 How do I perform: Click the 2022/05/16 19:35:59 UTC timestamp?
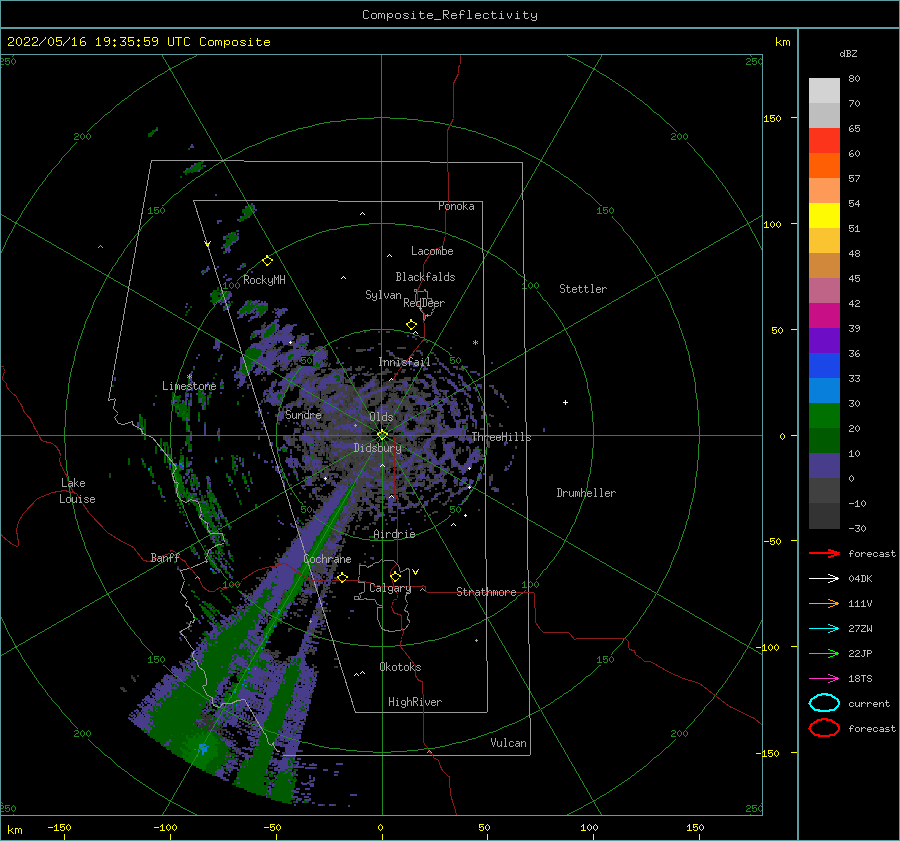99,42
